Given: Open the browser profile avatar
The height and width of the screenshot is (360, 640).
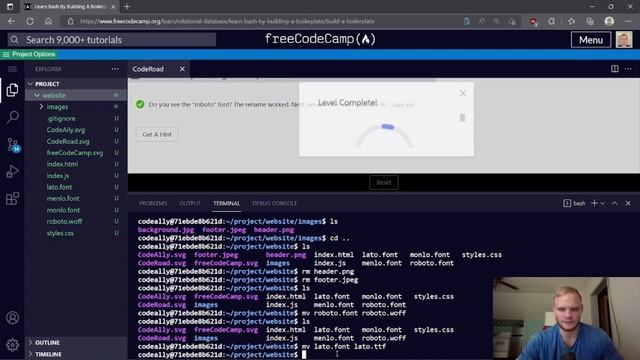Looking at the screenshot, I should click(609, 21).
